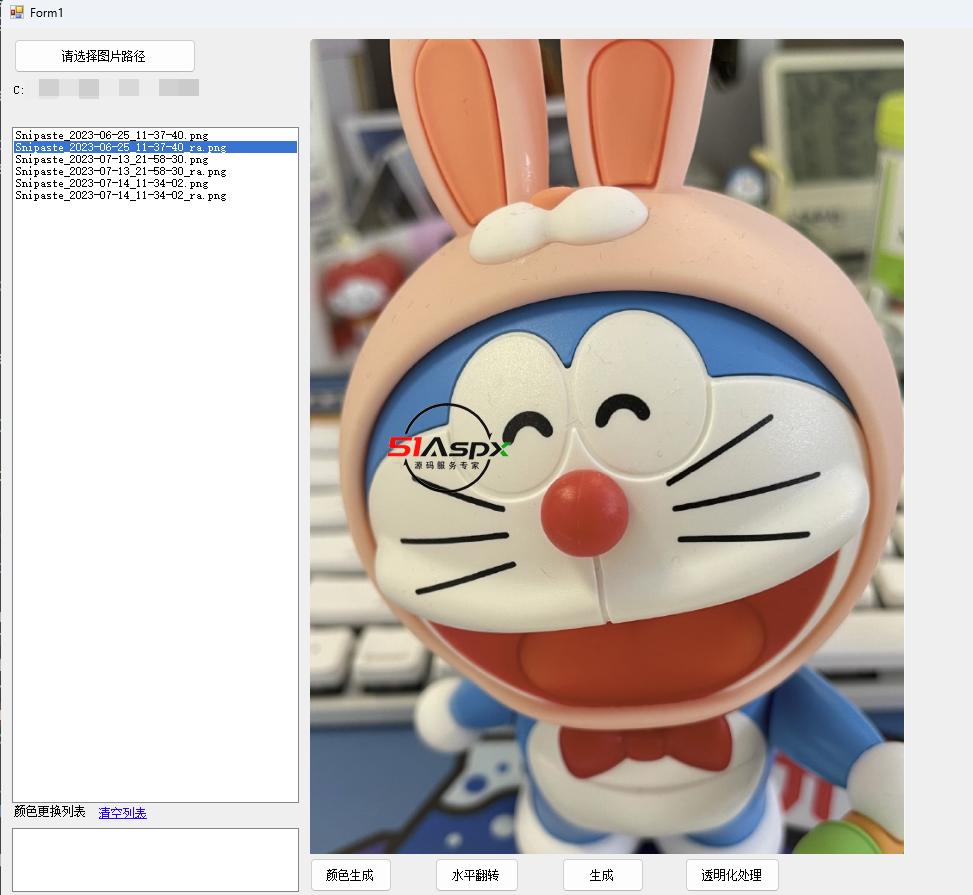Click inside the color replacement list box
This screenshot has width=973, height=895.
click(x=155, y=860)
